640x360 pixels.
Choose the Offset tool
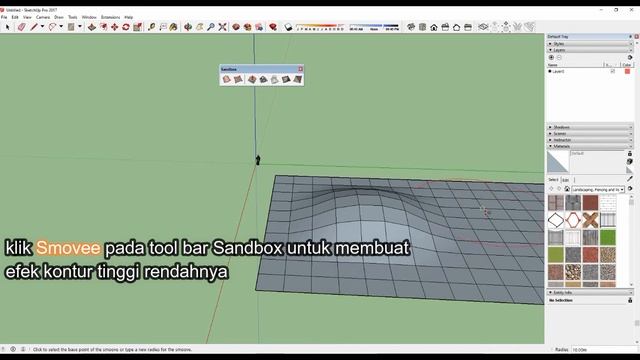pyautogui.click(x=103, y=27)
